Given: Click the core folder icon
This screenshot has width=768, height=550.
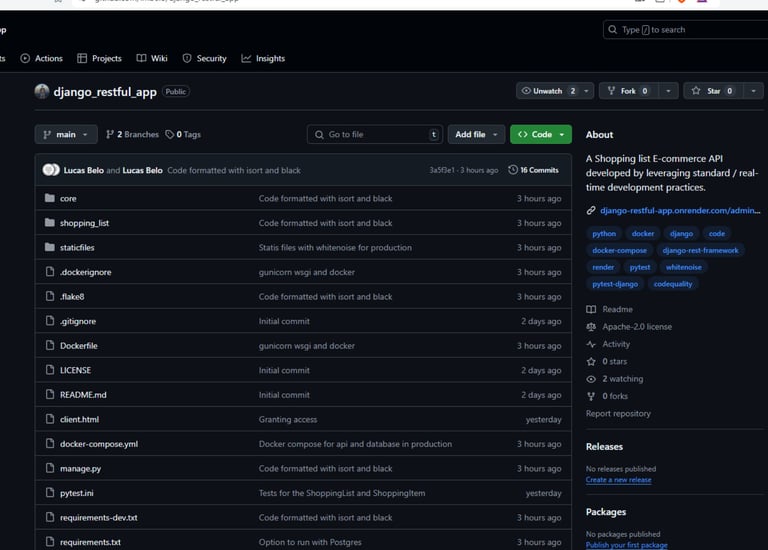Looking at the screenshot, I should (x=49, y=198).
